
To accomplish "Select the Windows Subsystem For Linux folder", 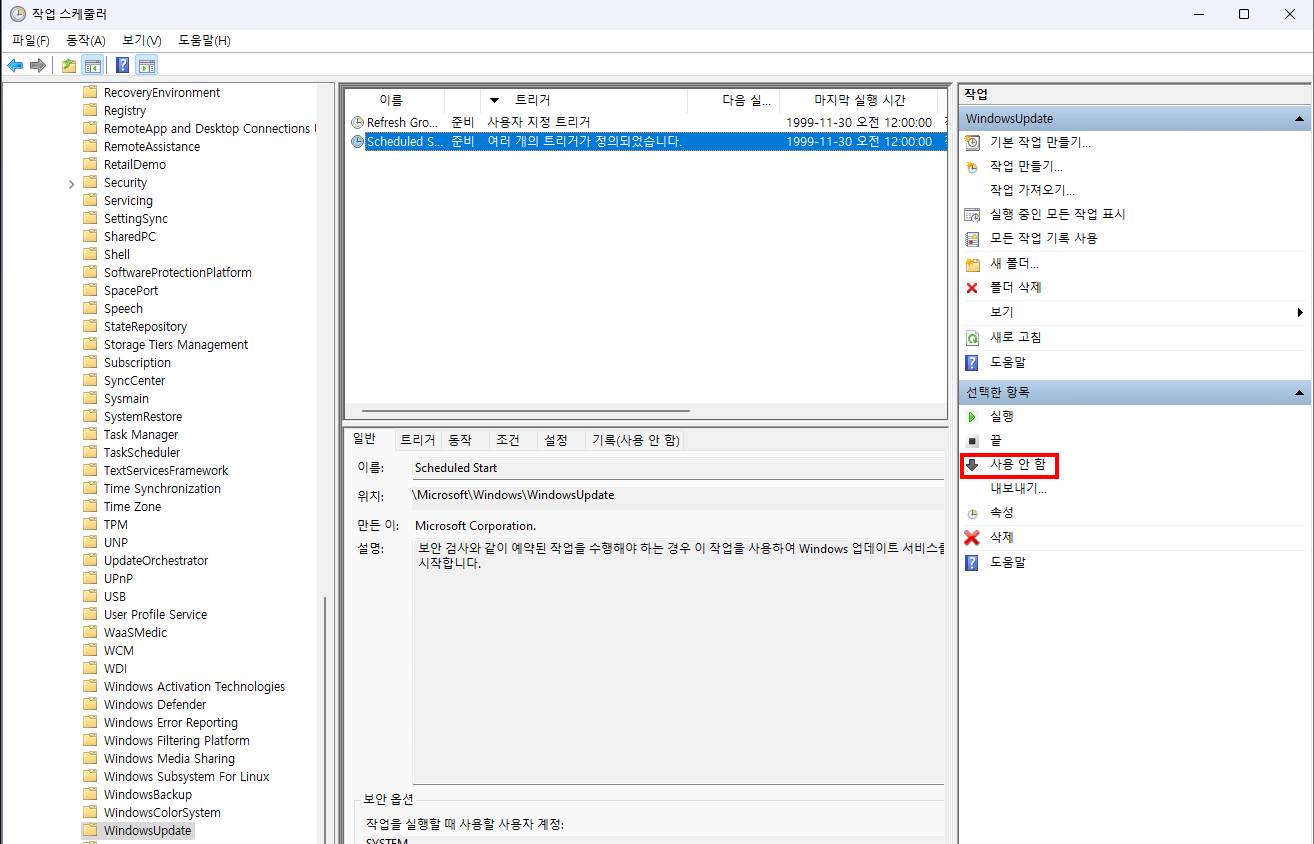I will click(186, 776).
